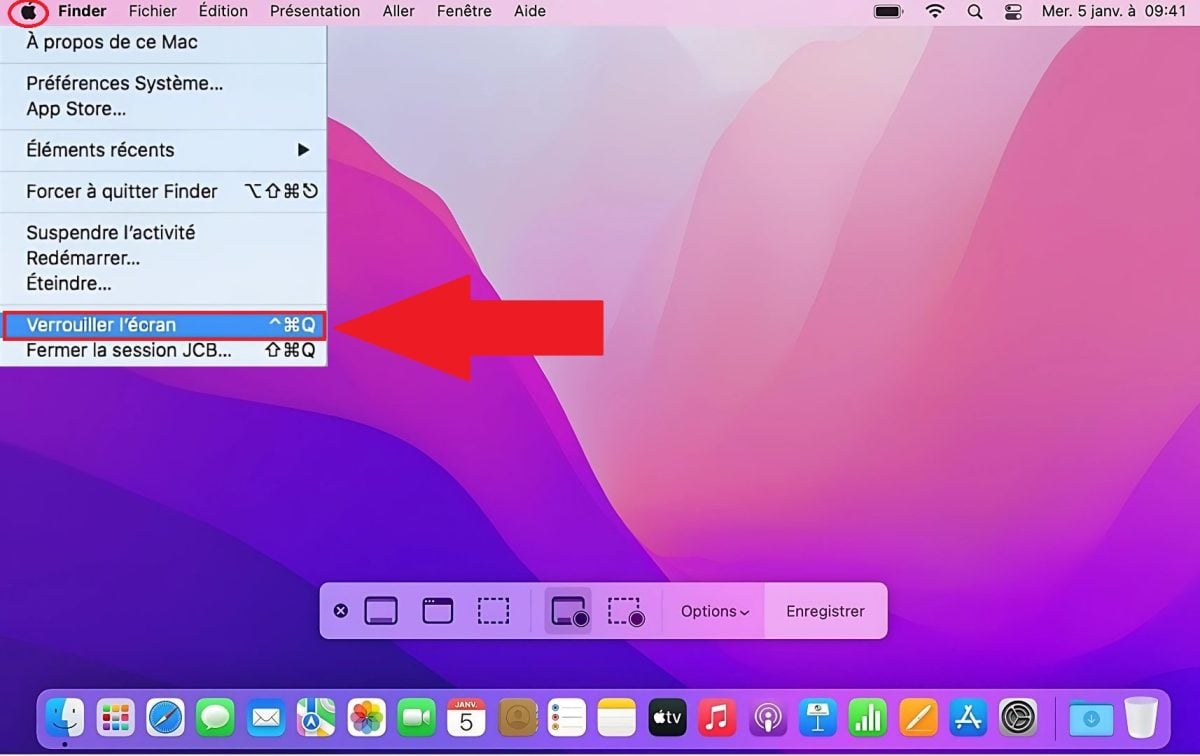Open the Aide menu
The width and height of the screenshot is (1200, 756).
pos(530,12)
